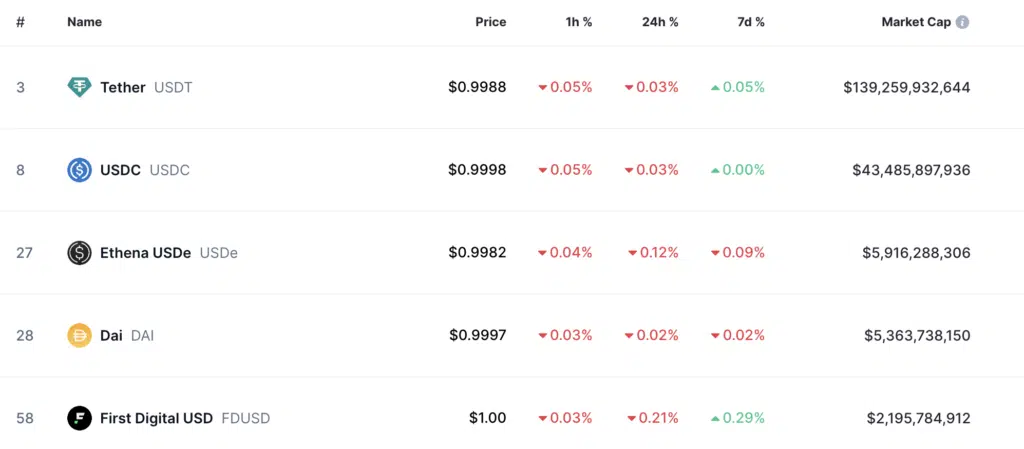Click the USDC coin logo icon
Viewport: 1024px width, 449px height.
point(79,170)
